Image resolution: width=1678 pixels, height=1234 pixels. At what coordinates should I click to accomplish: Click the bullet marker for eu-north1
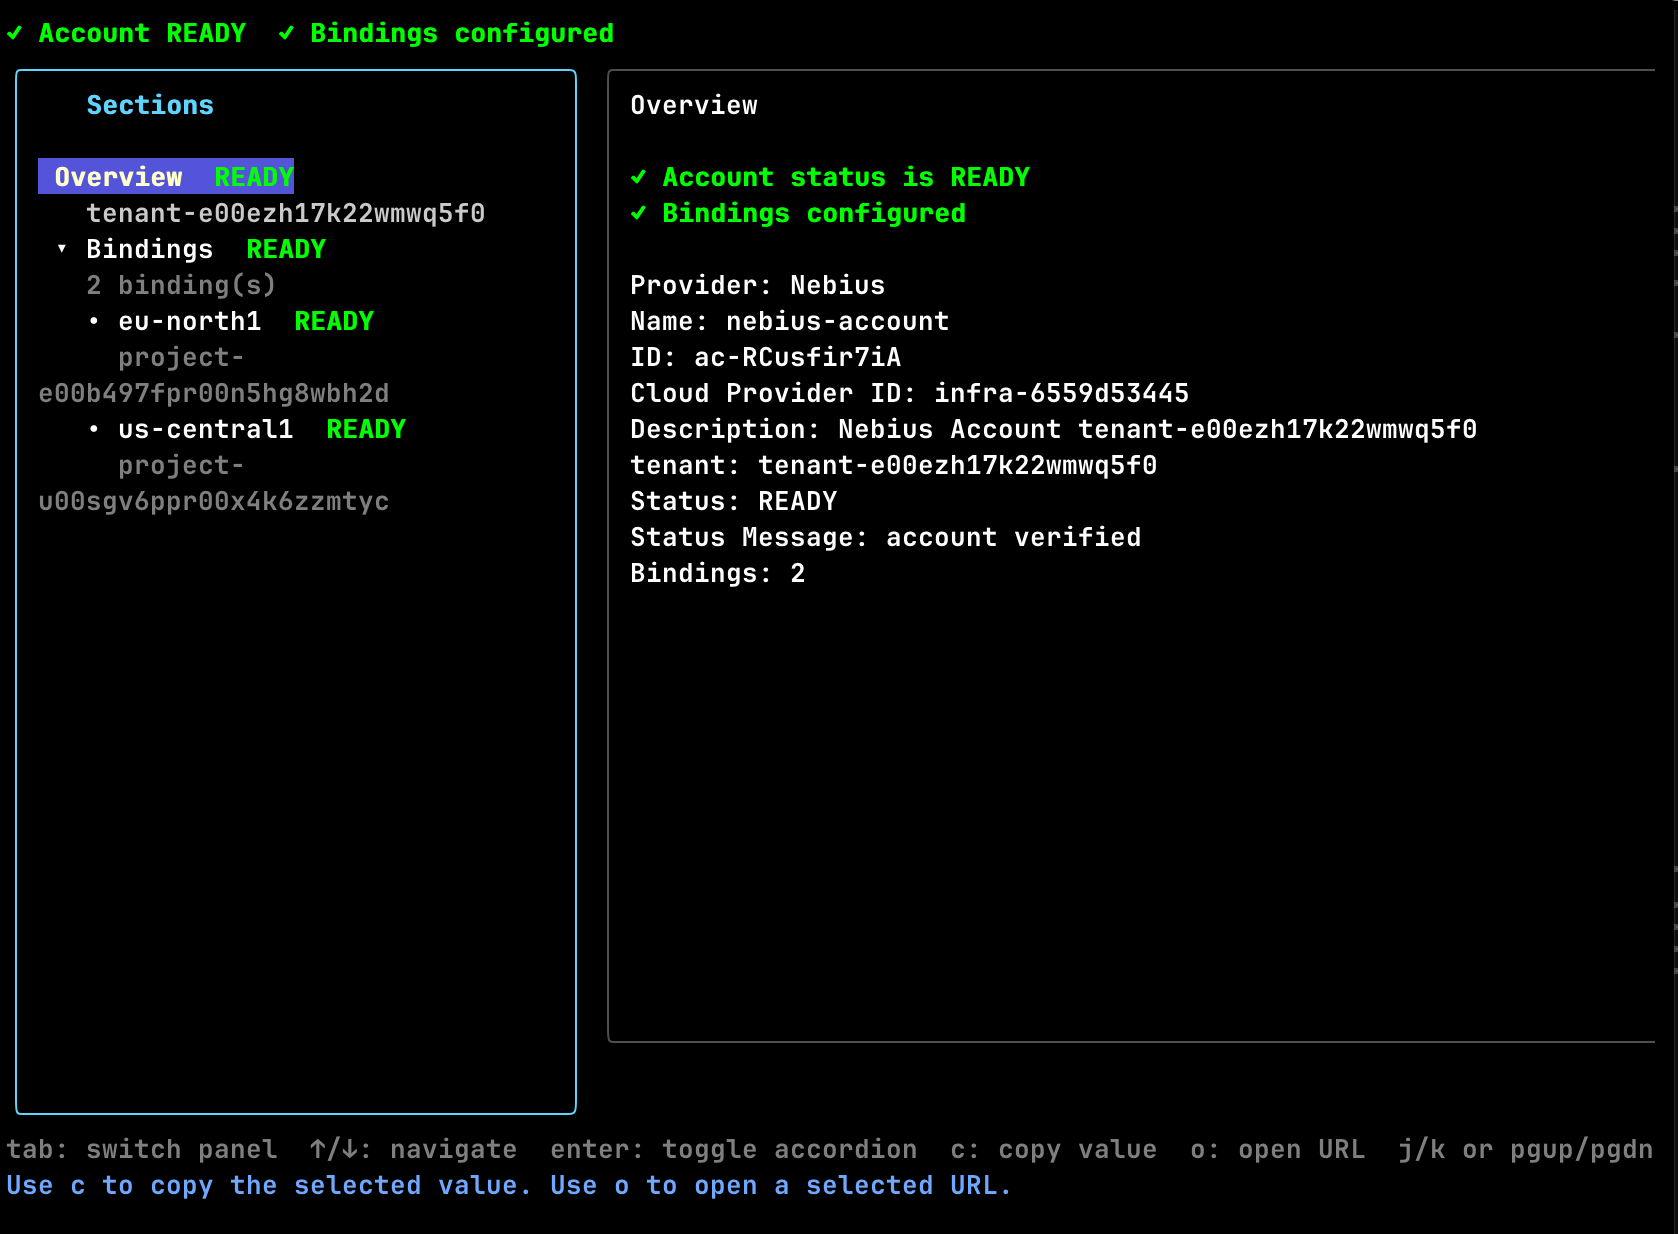(94, 322)
